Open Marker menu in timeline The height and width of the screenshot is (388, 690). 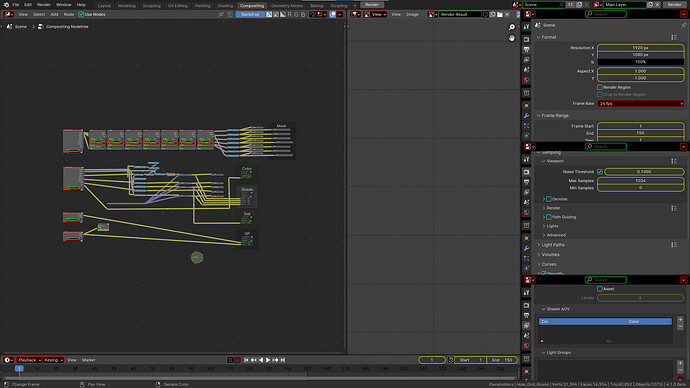88,360
